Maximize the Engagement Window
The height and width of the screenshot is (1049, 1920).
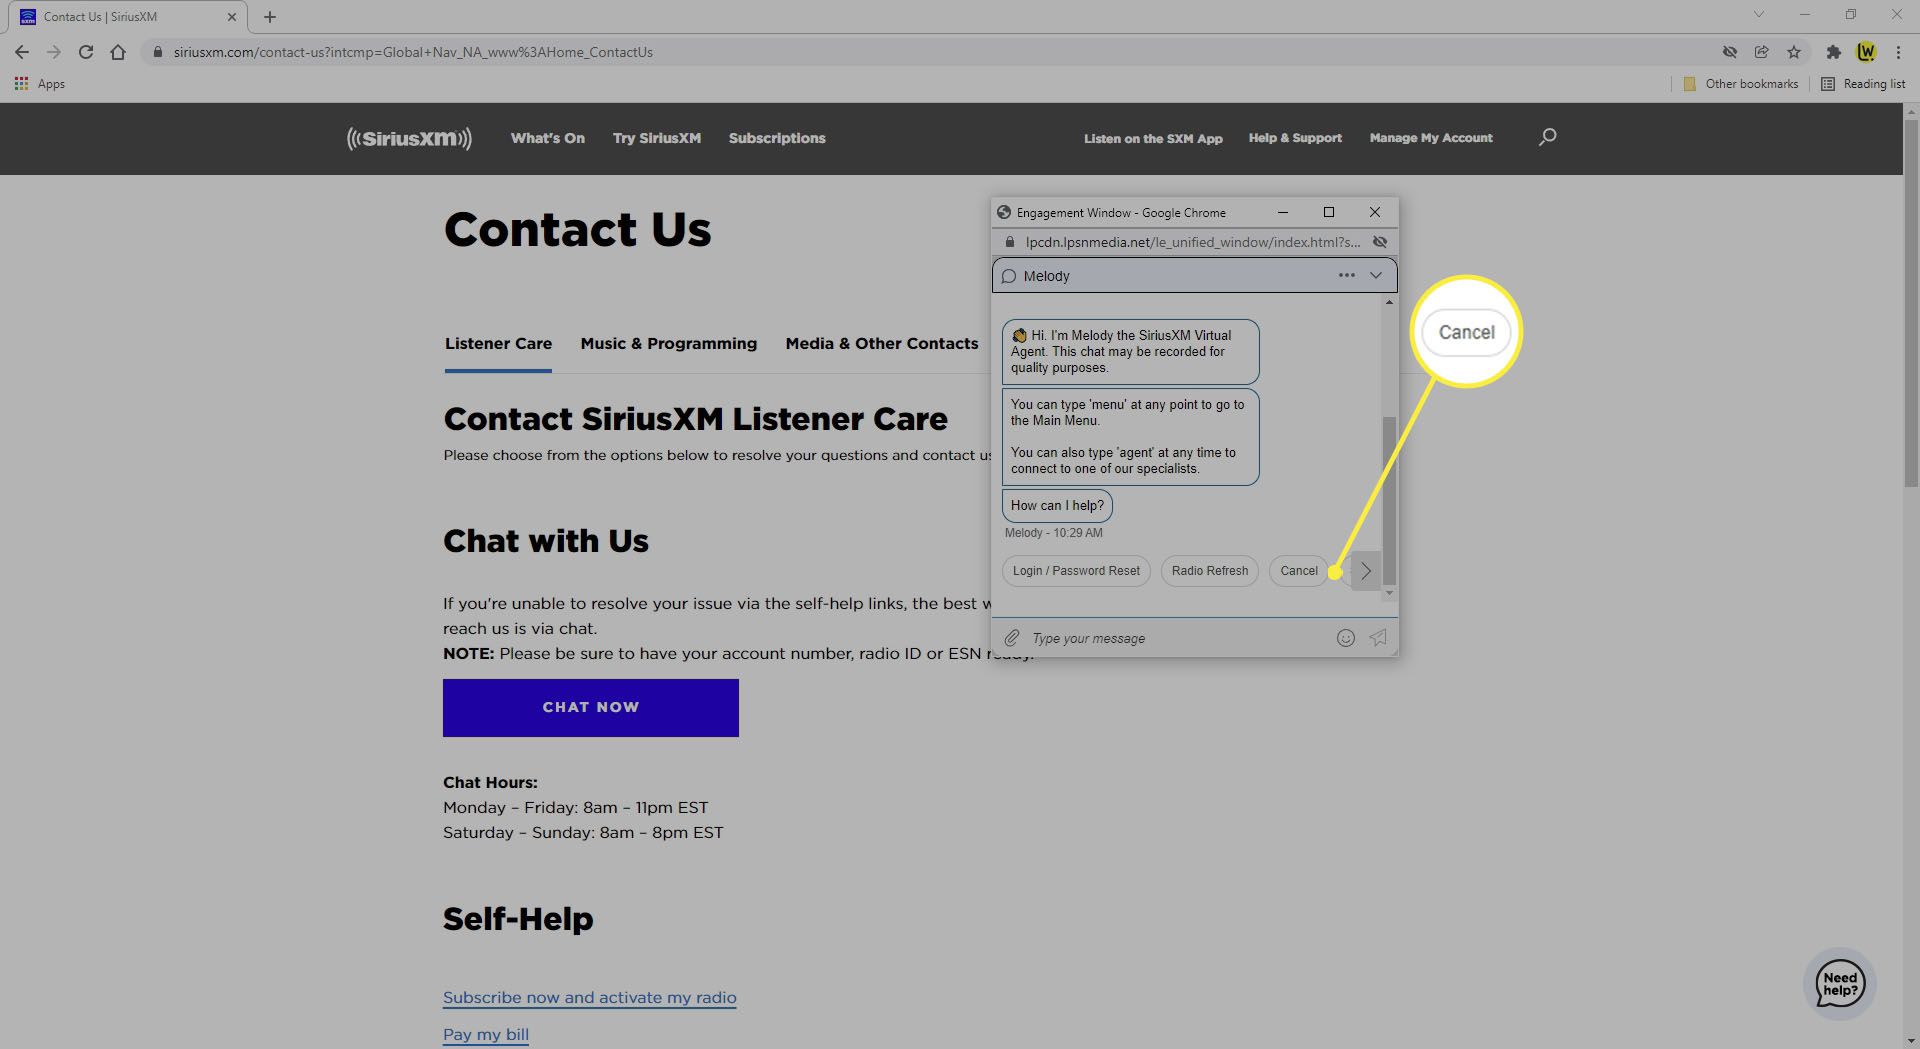click(x=1329, y=212)
